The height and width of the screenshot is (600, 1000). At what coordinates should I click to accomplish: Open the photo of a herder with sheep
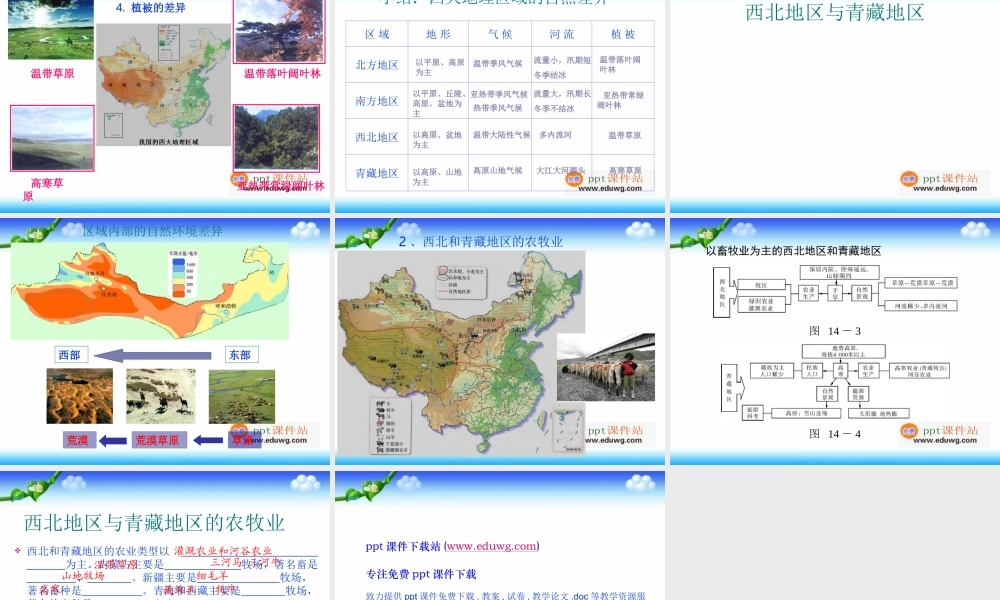tap(606, 367)
